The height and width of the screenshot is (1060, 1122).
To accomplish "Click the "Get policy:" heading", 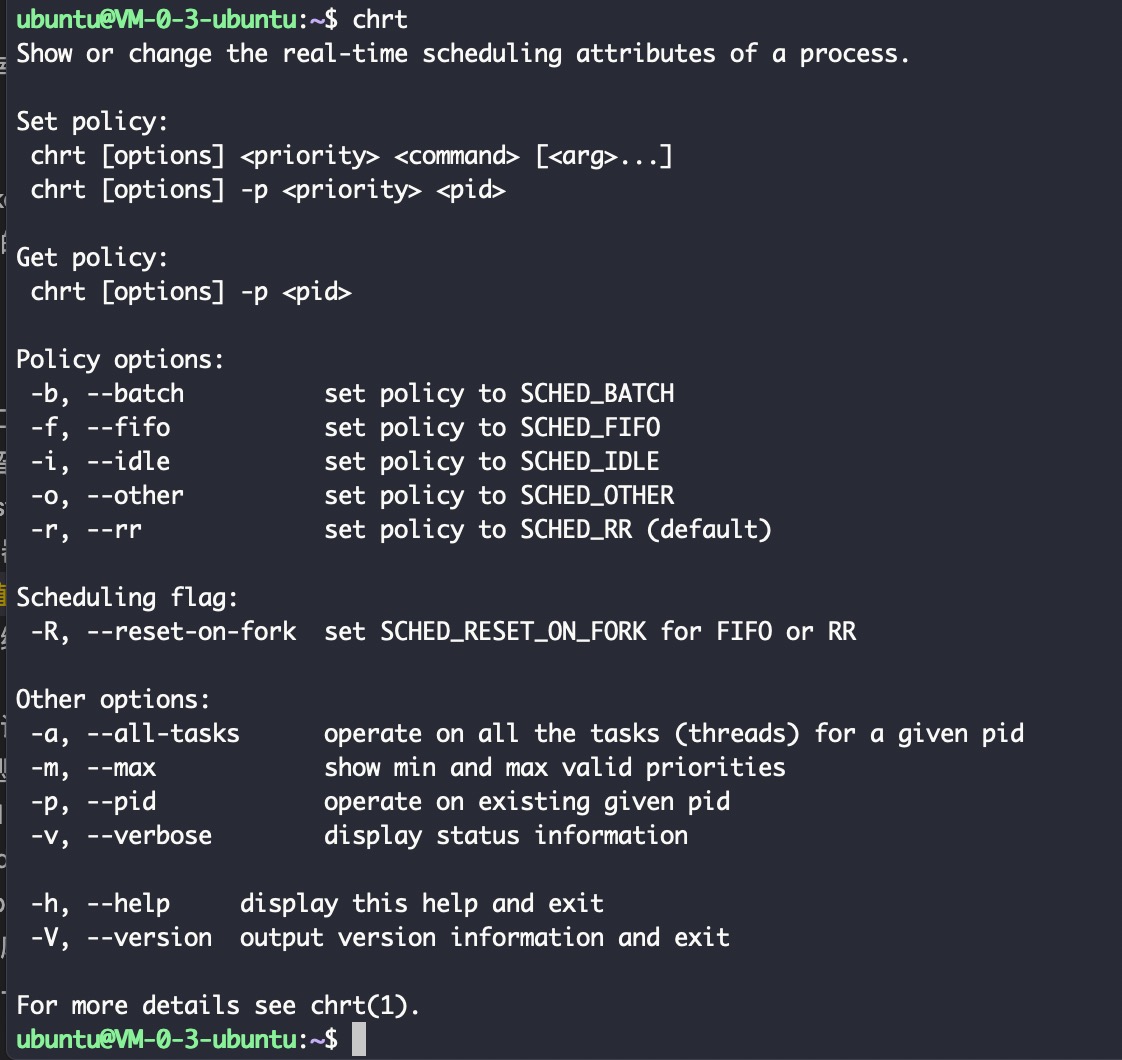I will (x=93, y=257).
